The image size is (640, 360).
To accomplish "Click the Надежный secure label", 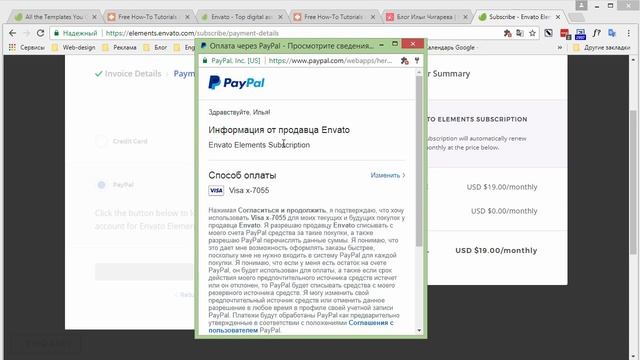I will click(80, 33).
